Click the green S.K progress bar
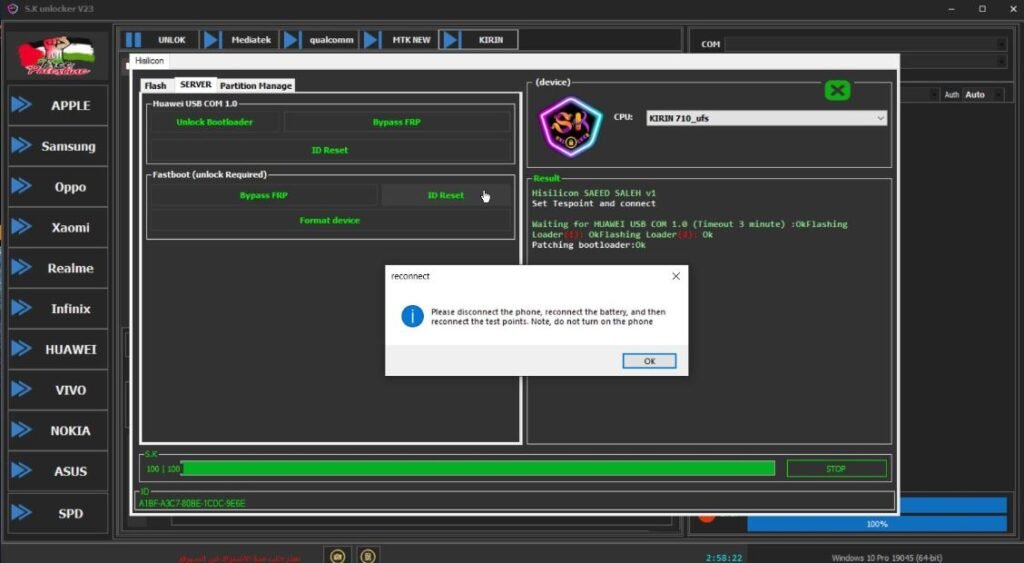Screen dimensions: 1024x563 (478, 468)
